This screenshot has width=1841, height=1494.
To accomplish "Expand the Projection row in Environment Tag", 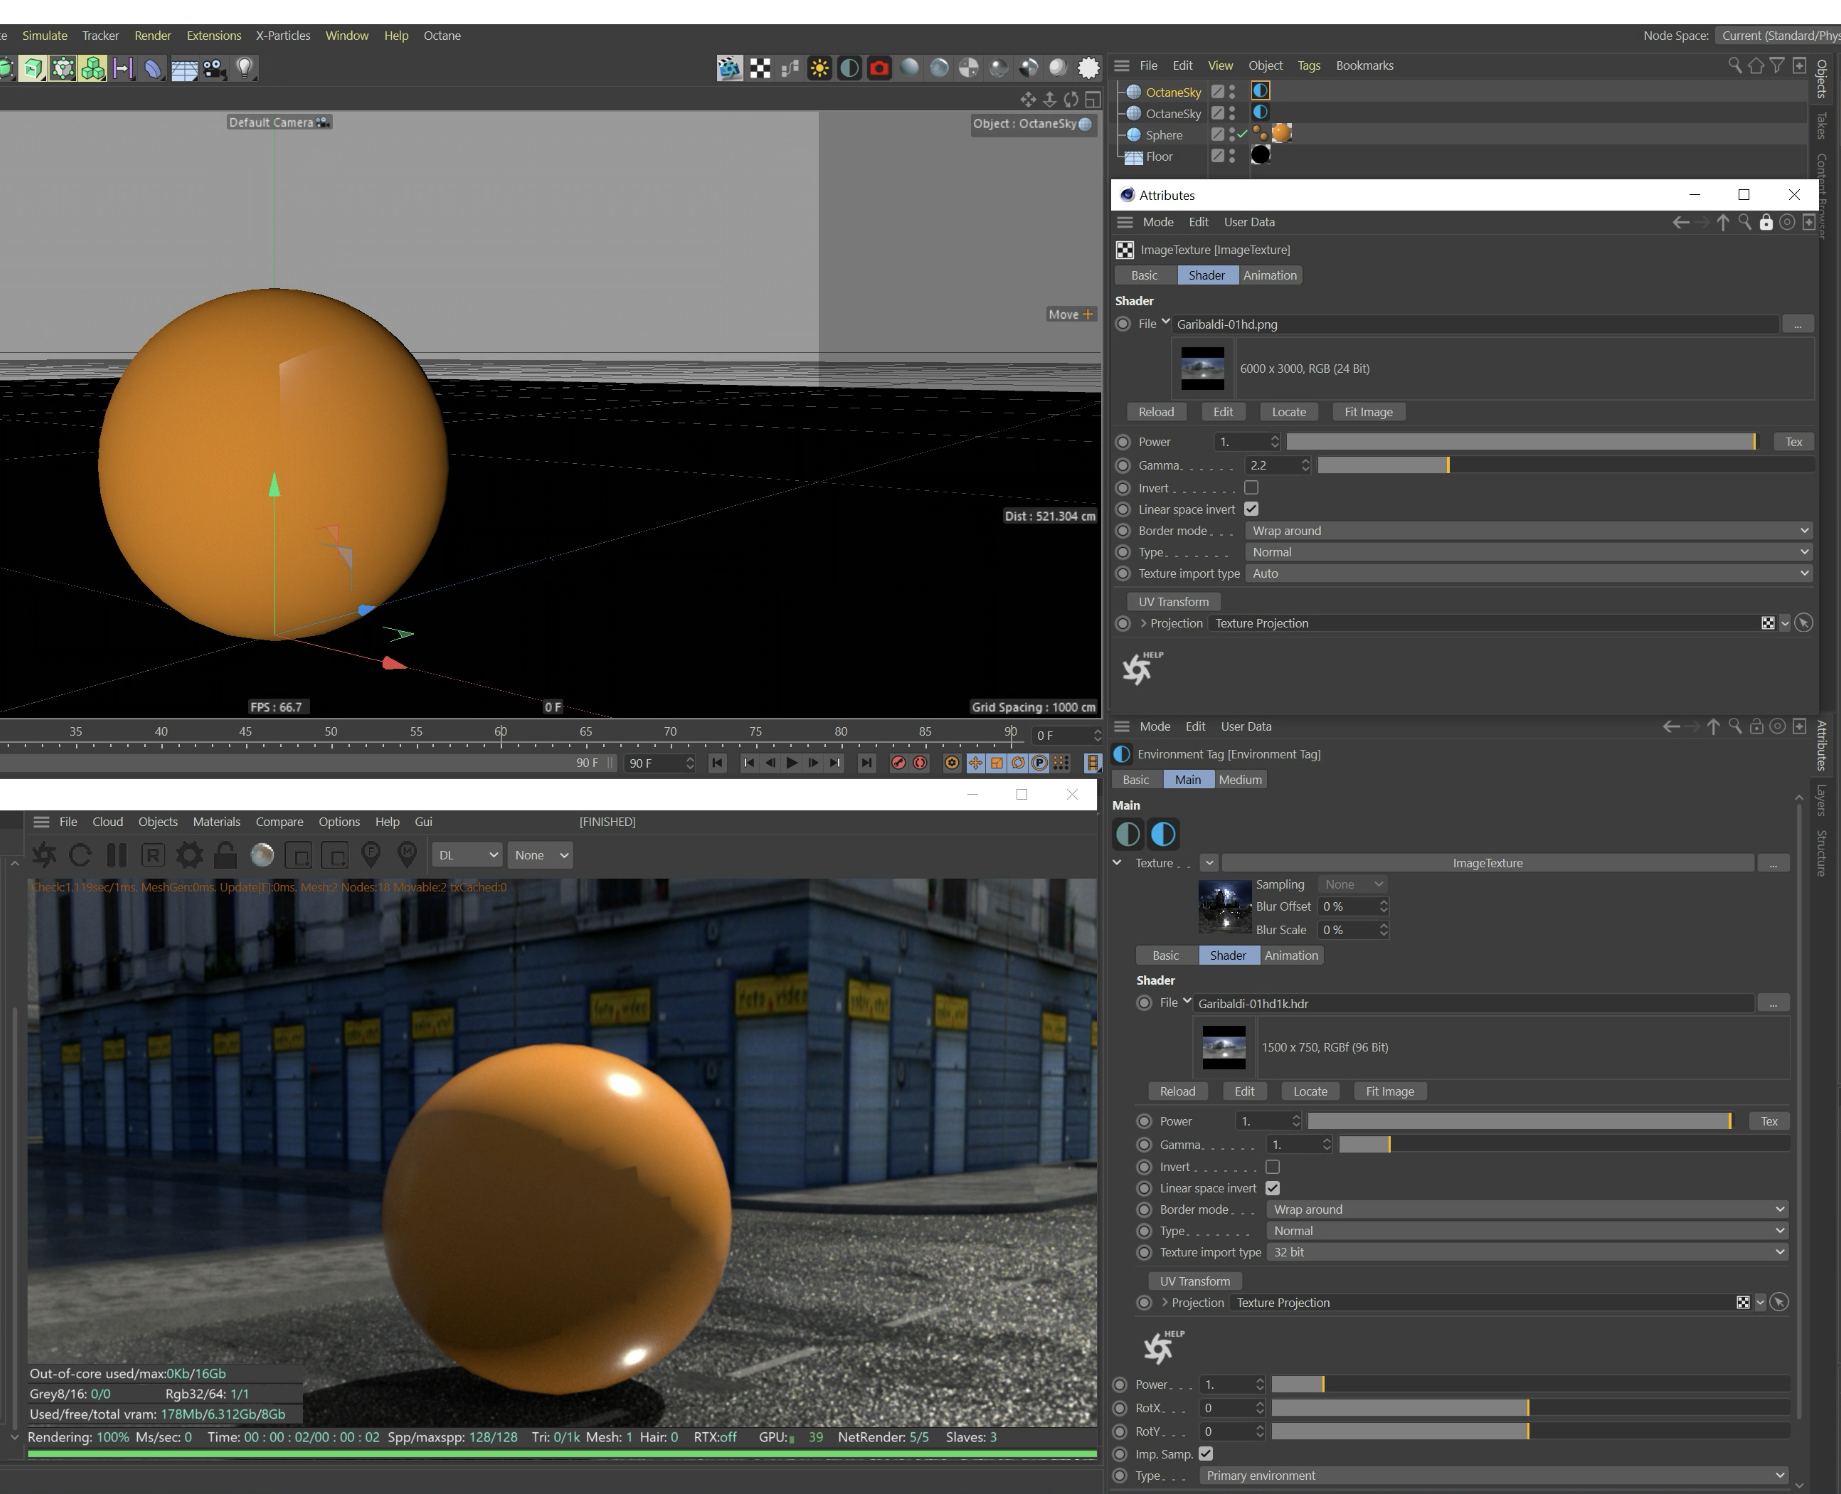I will [x=1165, y=1303].
